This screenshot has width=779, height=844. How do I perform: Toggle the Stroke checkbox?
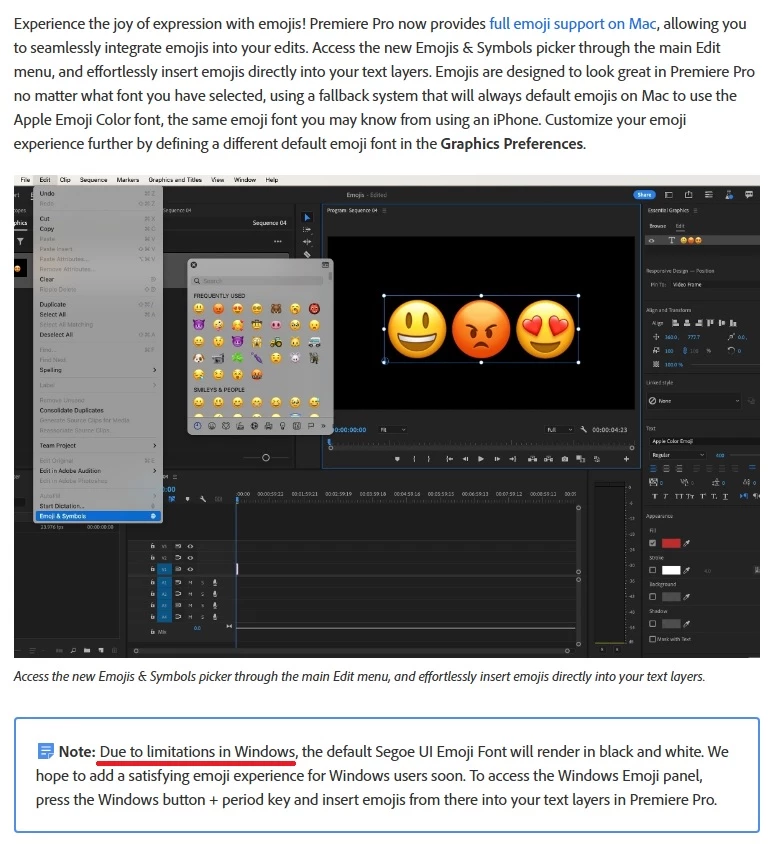pyautogui.click(x=653, y=570)
